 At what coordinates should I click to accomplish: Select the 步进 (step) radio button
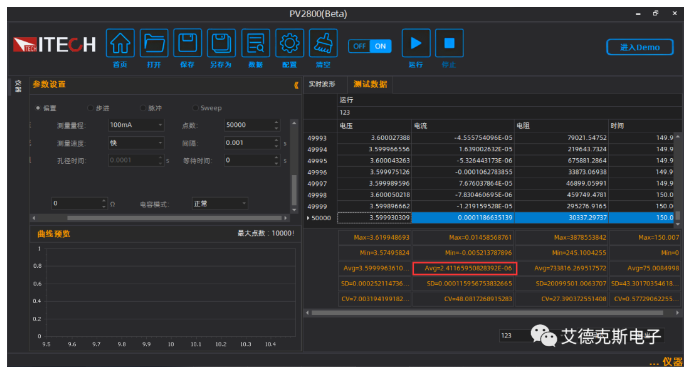[x=90, y=108]
